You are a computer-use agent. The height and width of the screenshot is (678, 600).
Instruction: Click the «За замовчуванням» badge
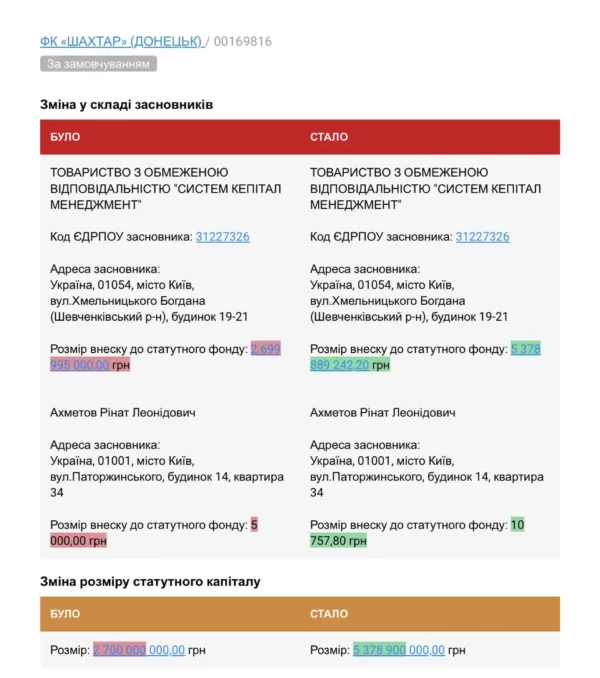point(98,64)
